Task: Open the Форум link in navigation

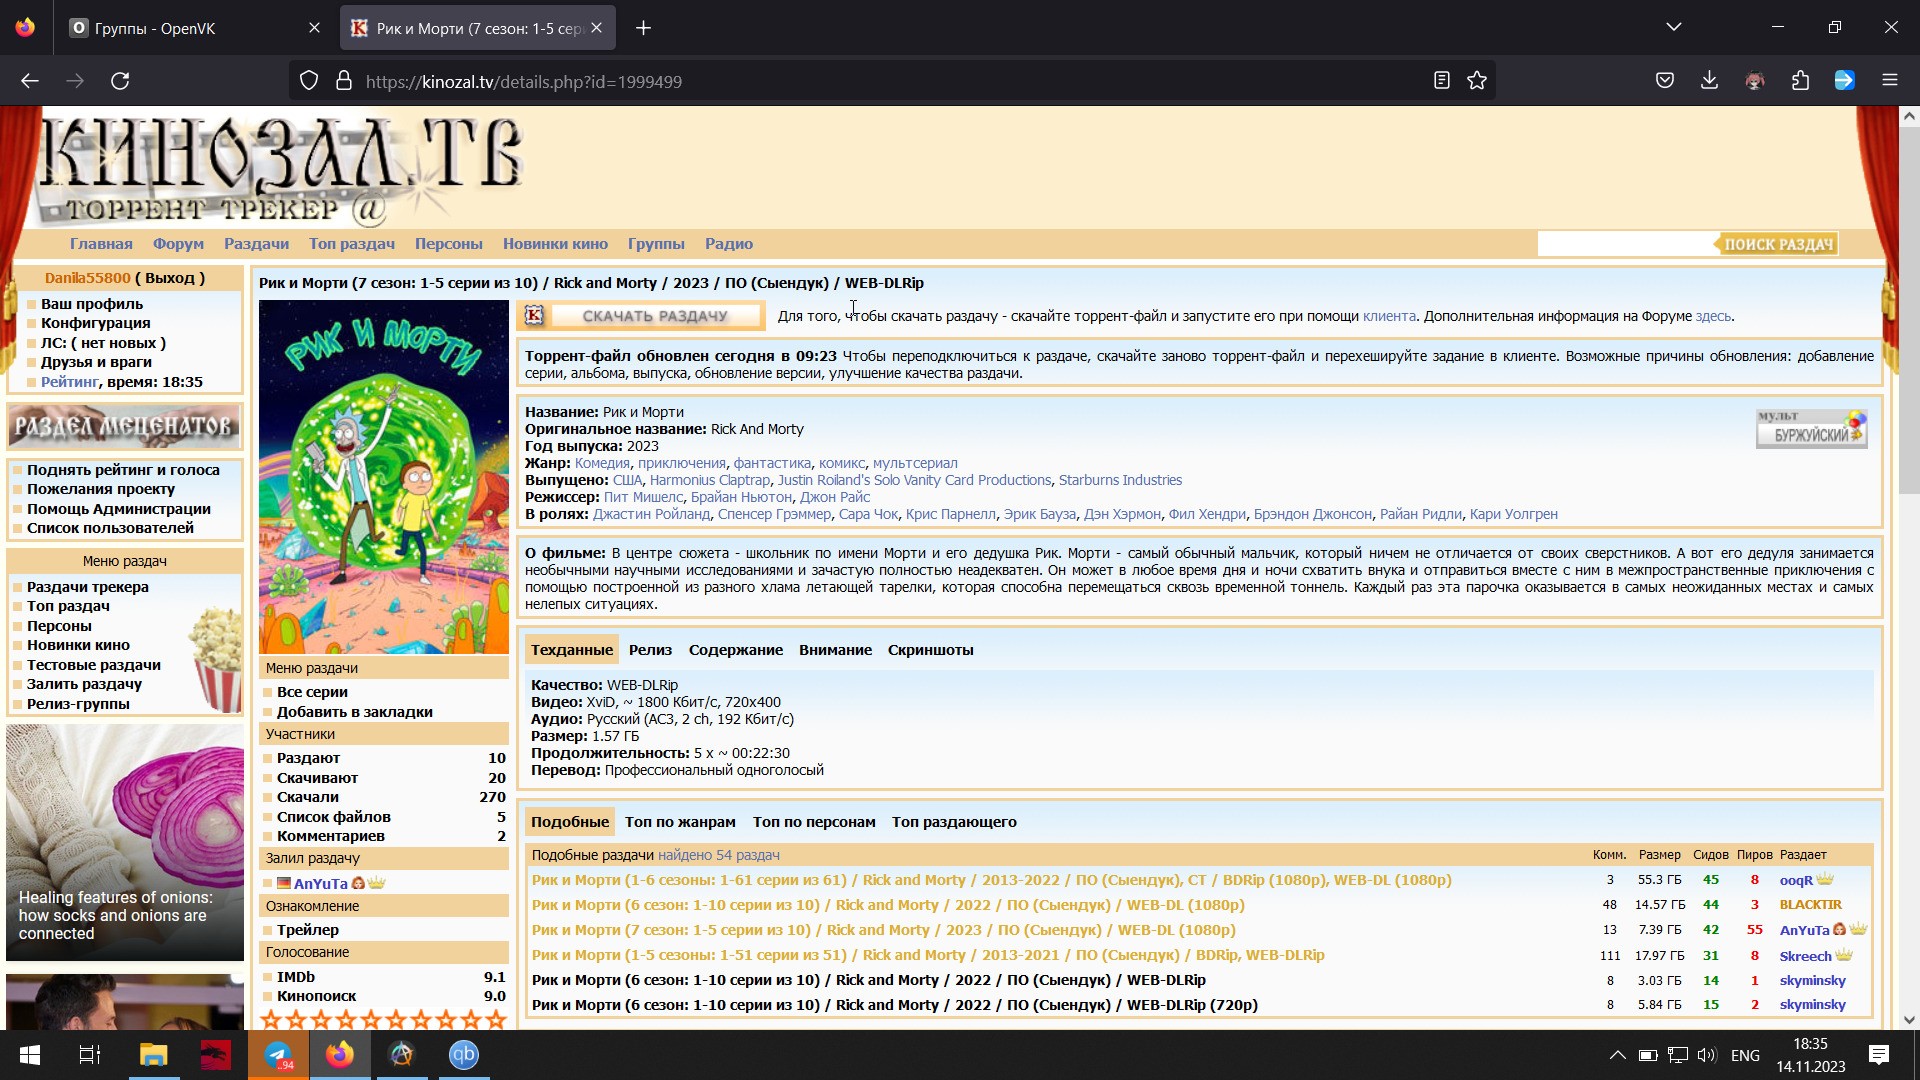Action: coord(178,244)
